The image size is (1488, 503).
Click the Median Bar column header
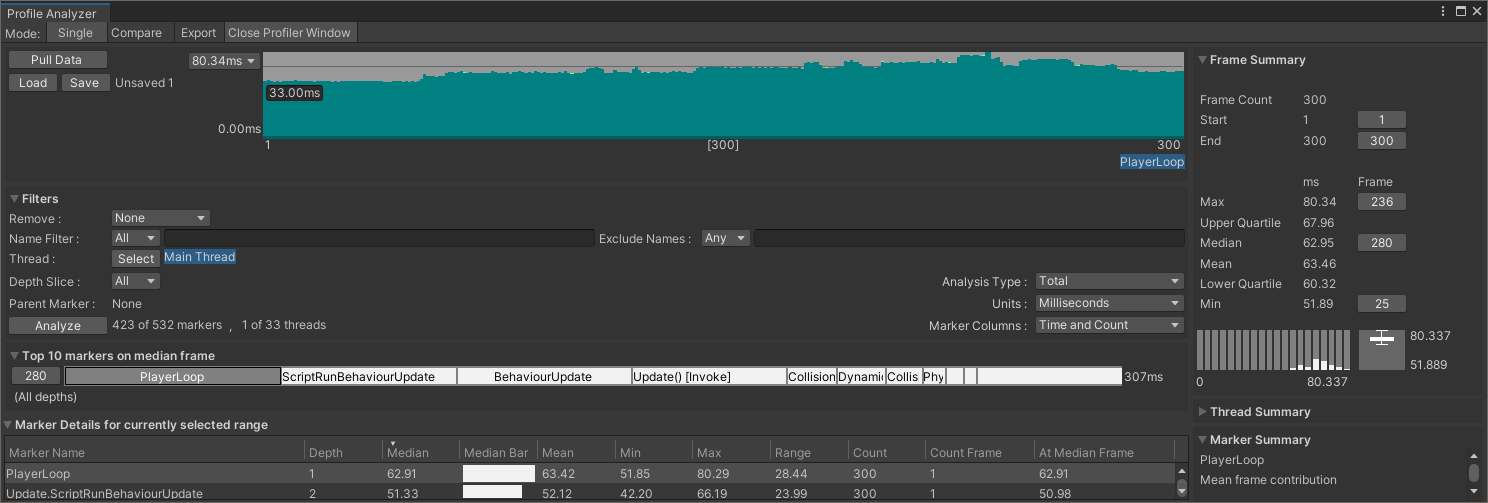point(498,452)
